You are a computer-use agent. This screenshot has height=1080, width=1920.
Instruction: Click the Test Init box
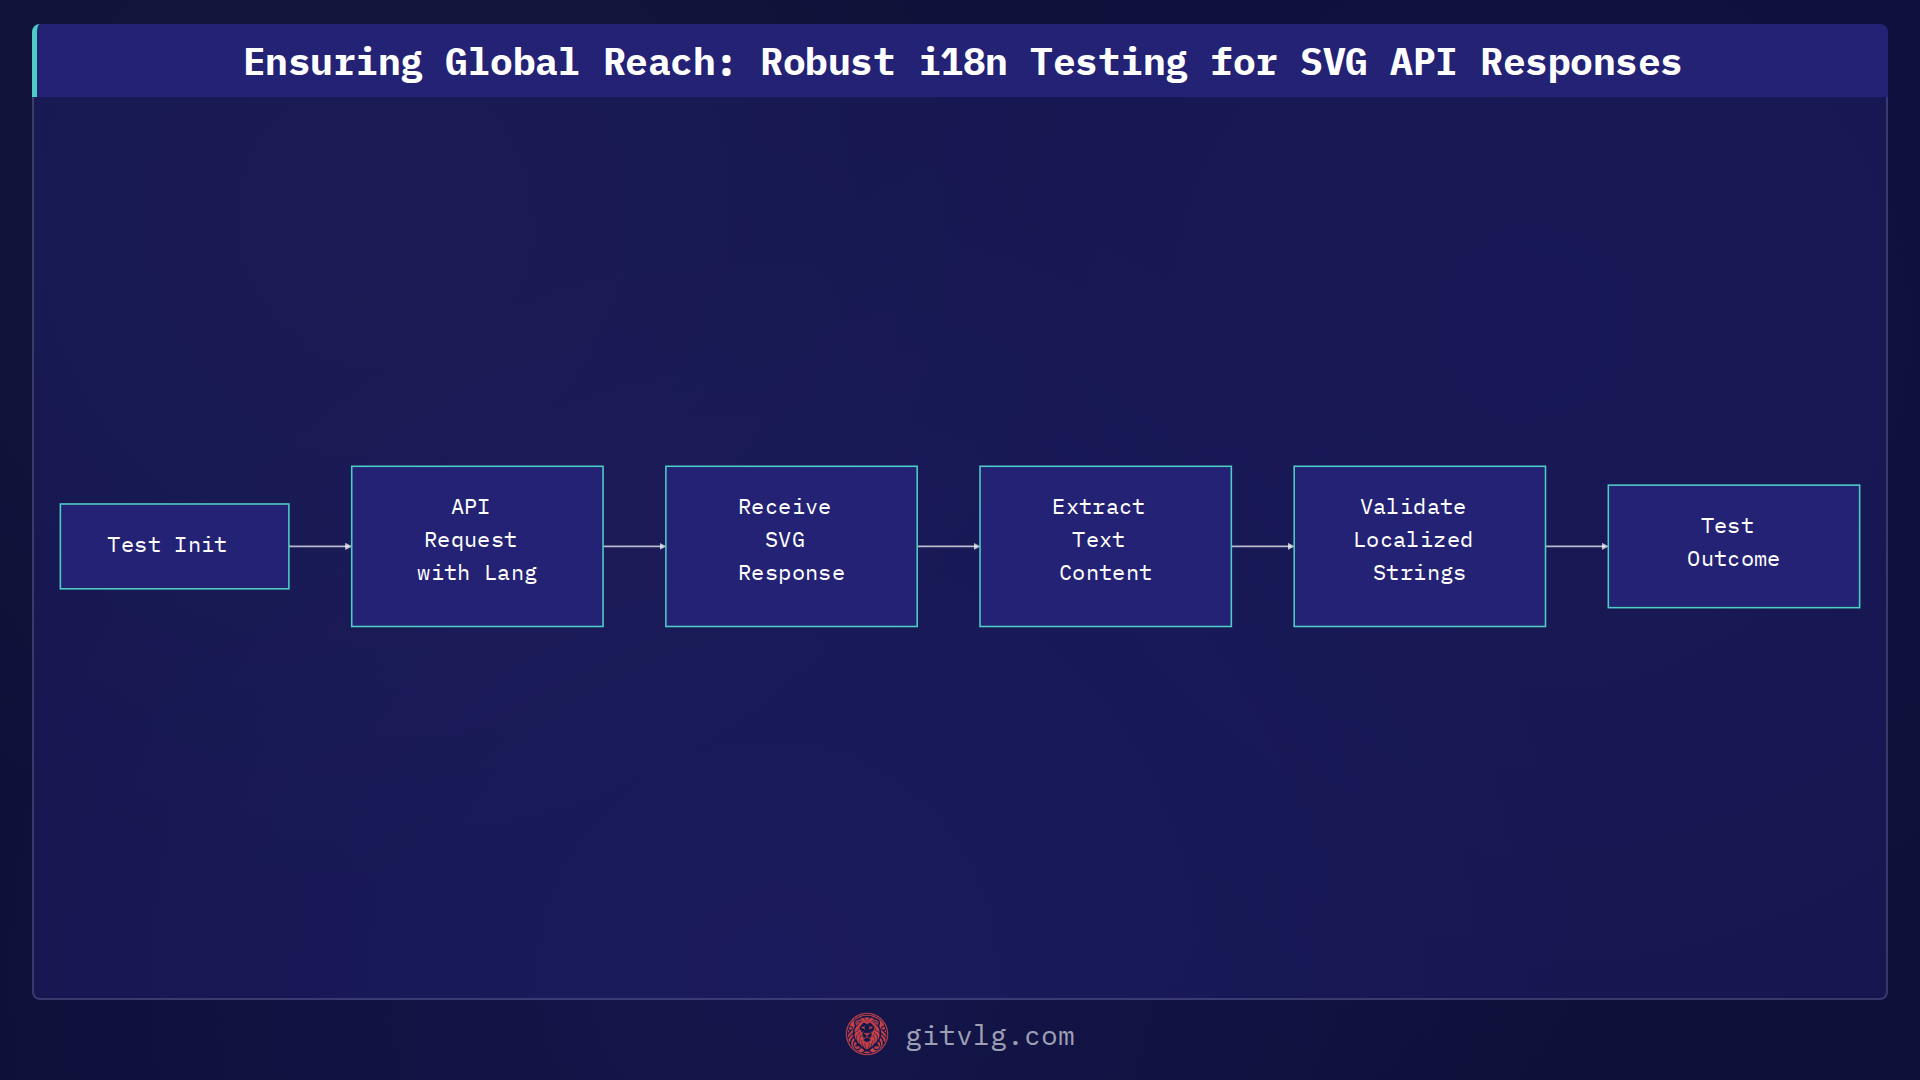click(174, 546)
